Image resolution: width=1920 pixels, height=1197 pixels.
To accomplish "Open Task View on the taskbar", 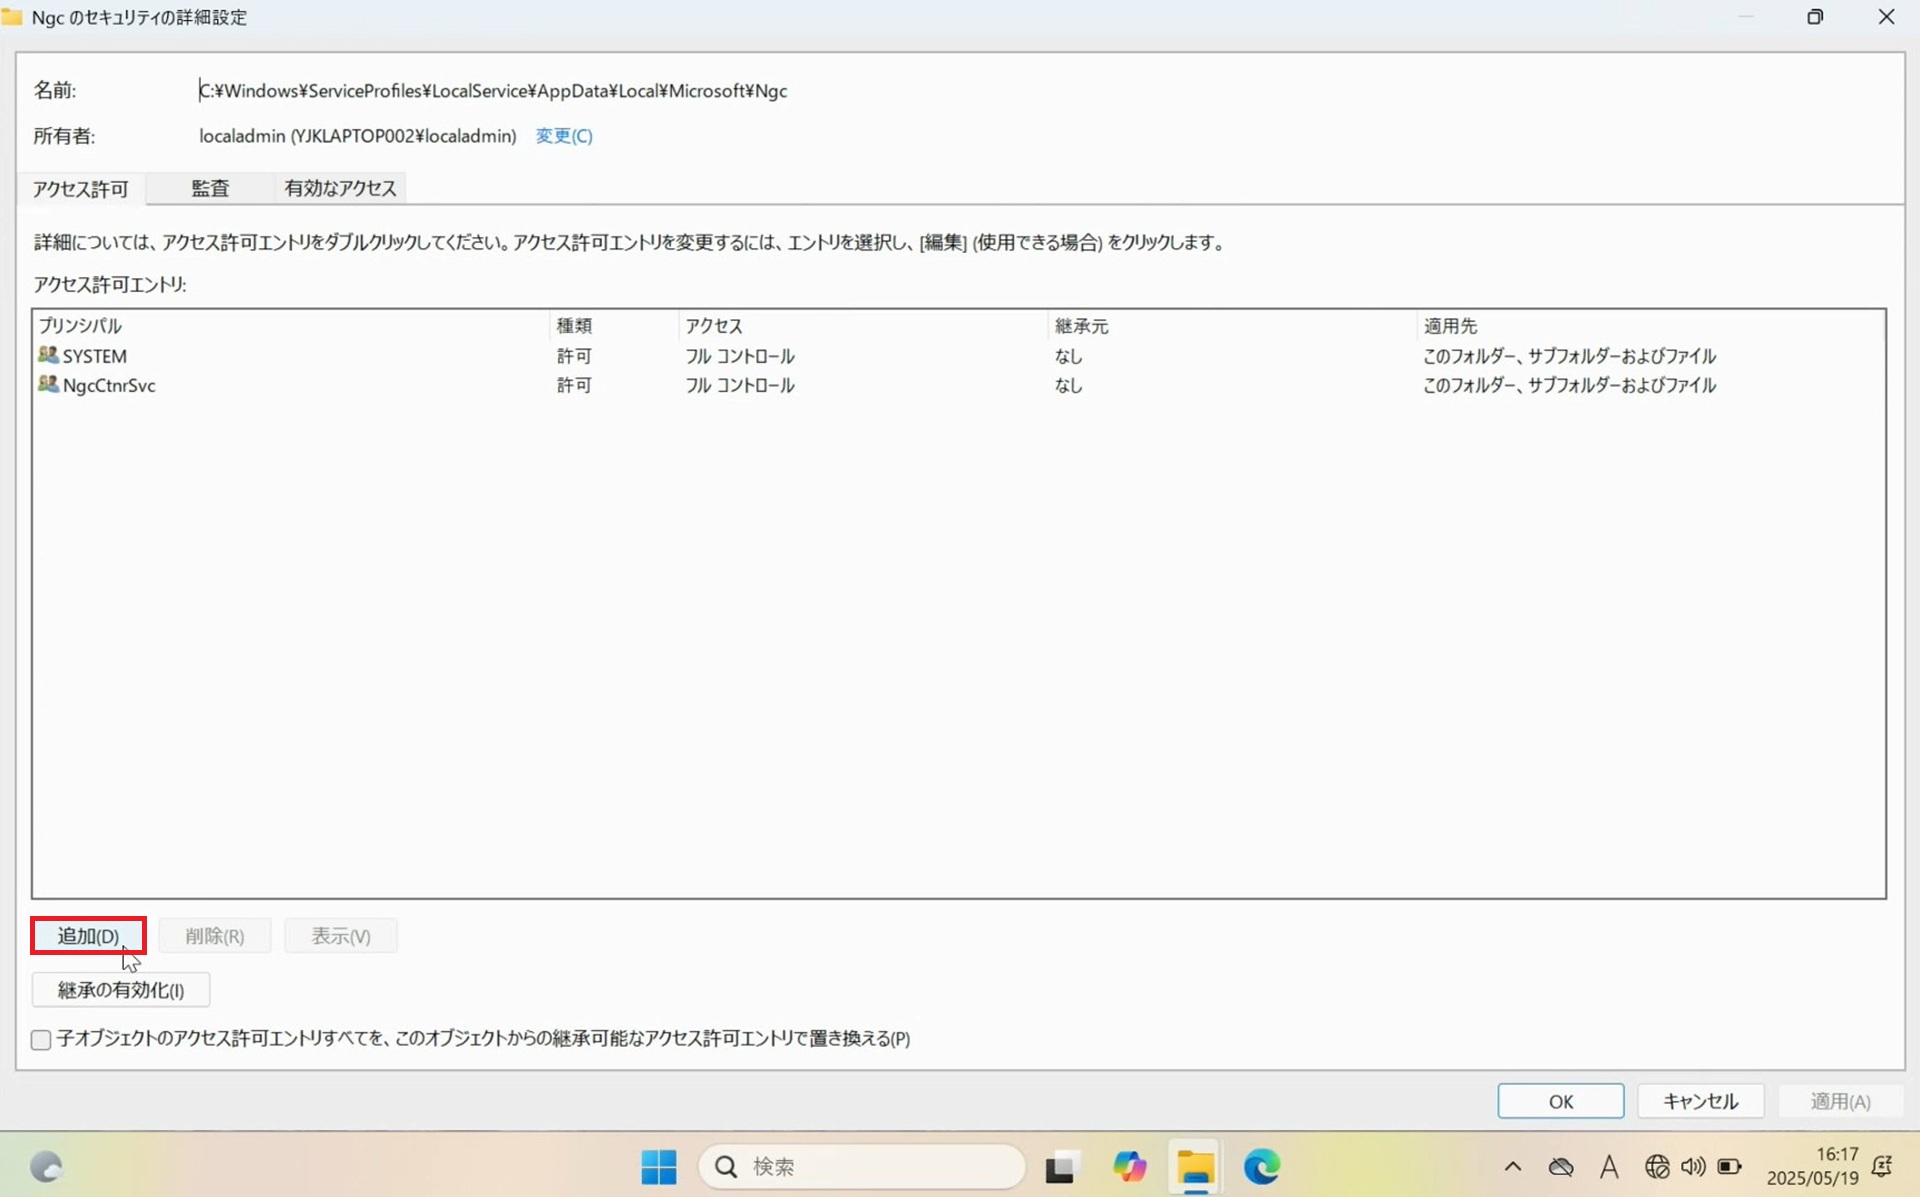I will coord(1061,1167).
